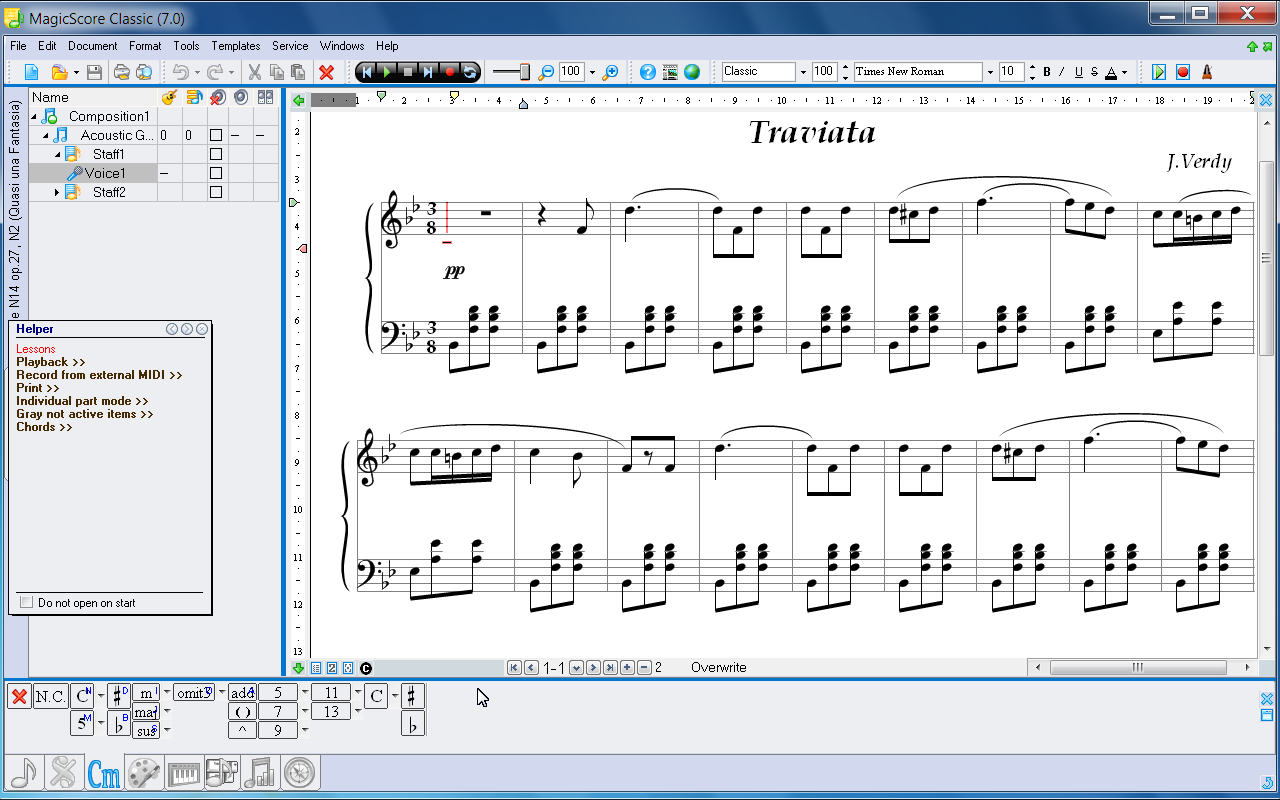1280x800 pixels.
Task: Toggle the Acoustic G... row checkbox
Action: coord(216,135)
